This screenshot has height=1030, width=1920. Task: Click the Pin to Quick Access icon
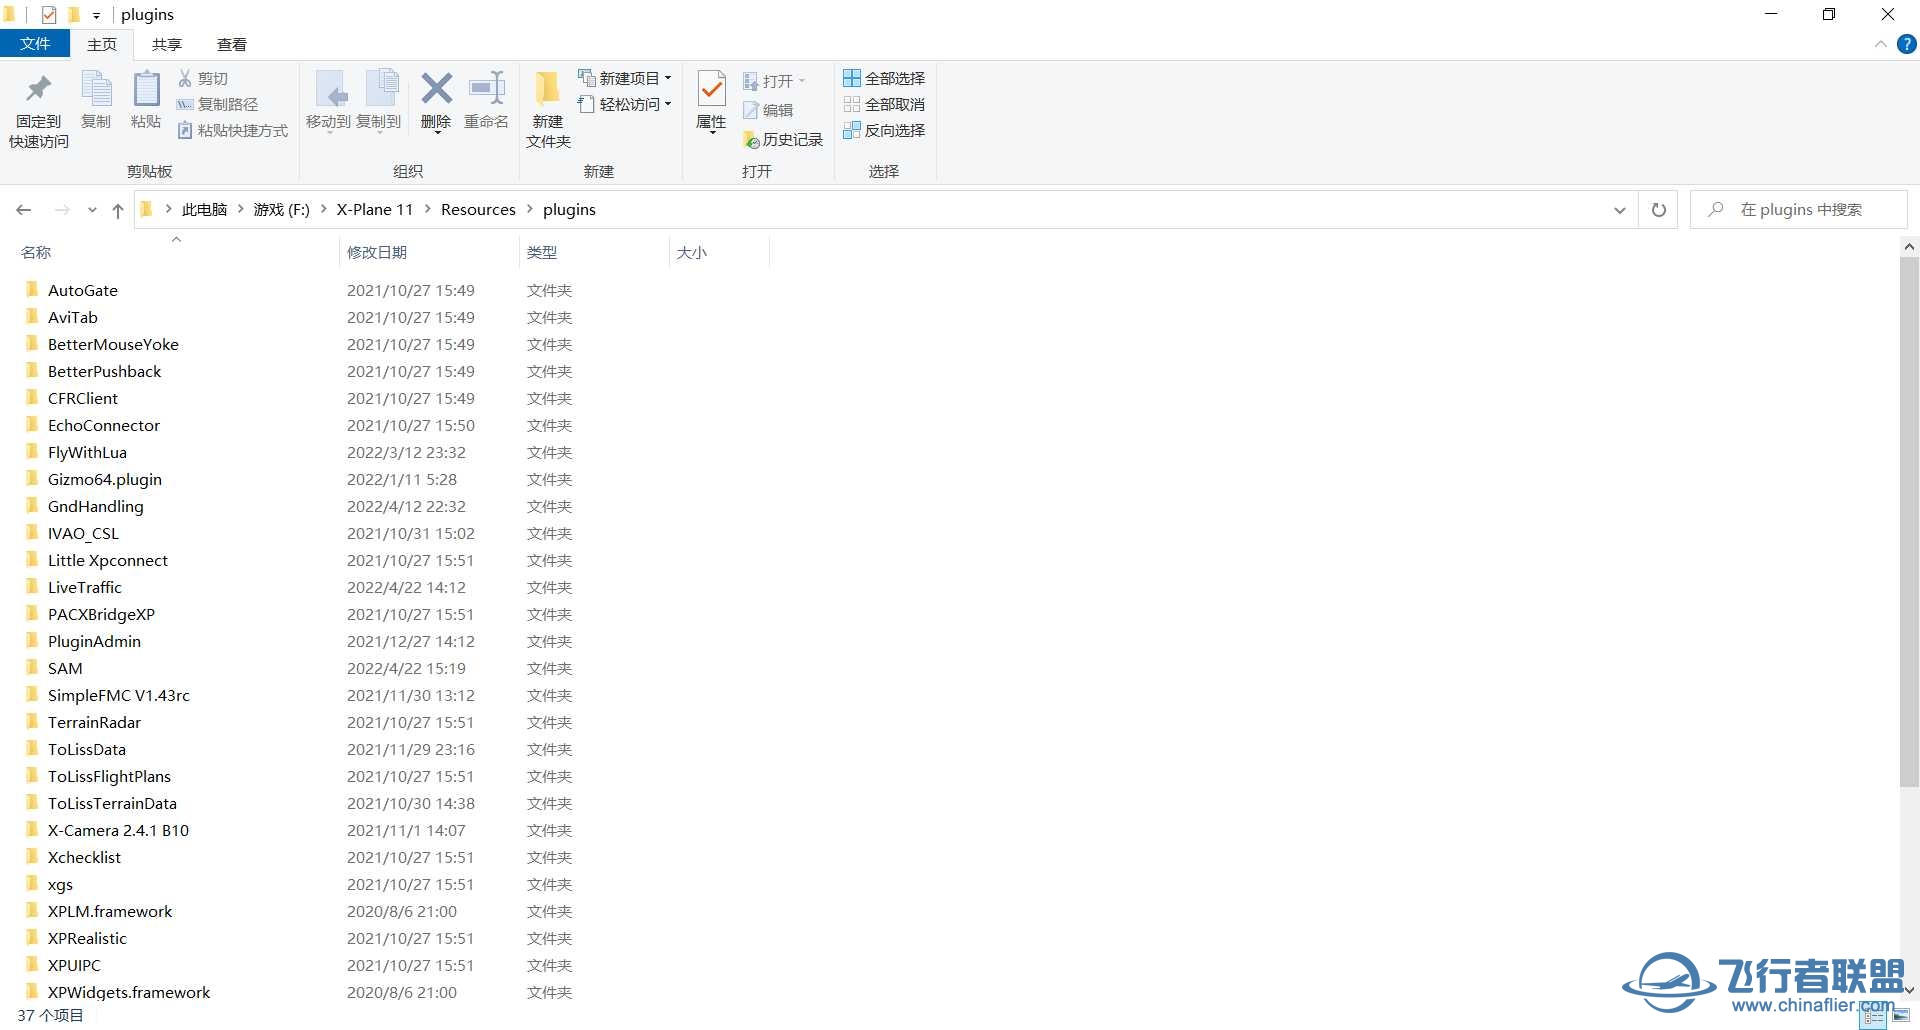pyautogui.click(x=39, y=89)
